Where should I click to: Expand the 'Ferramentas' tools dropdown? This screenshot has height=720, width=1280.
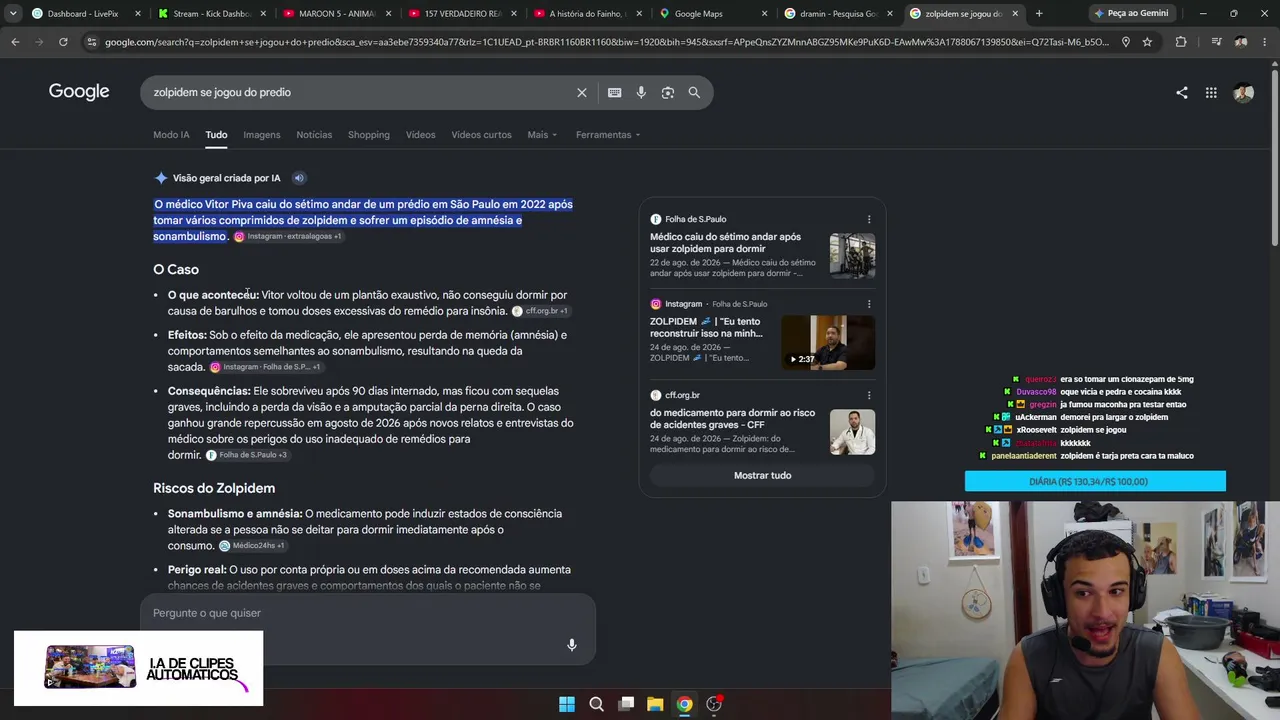(x=608, y=135)
